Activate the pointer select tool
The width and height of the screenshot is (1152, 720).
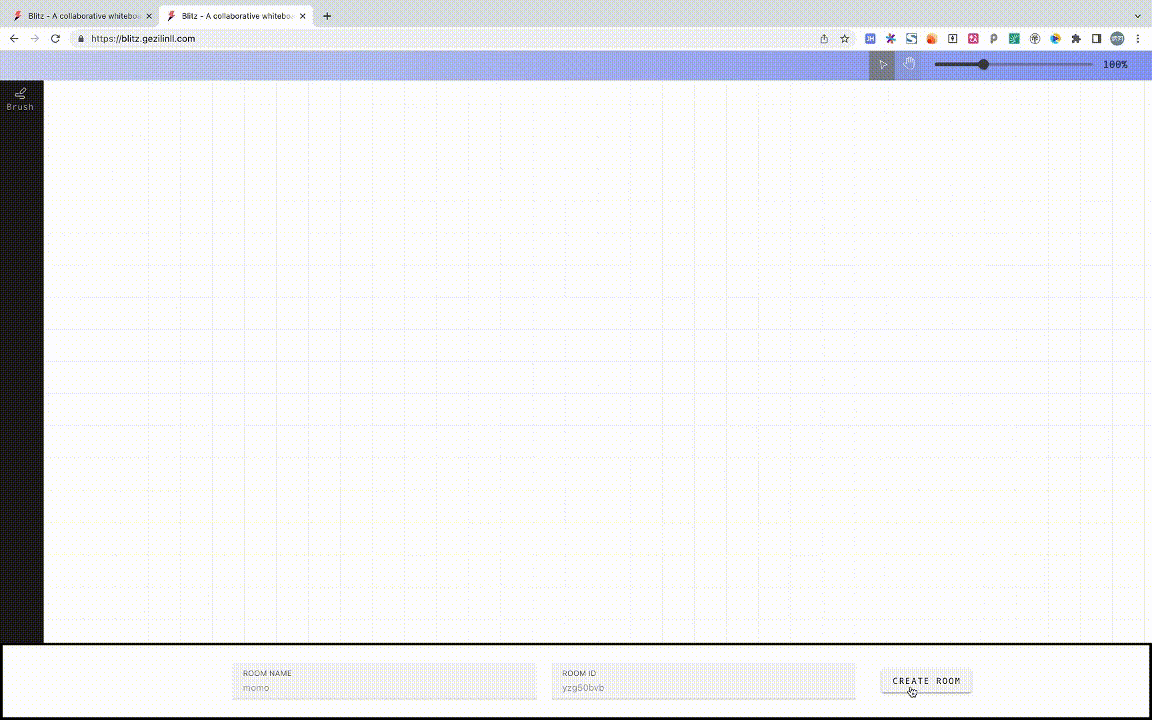pyautogui.click(x=882, y=65)
